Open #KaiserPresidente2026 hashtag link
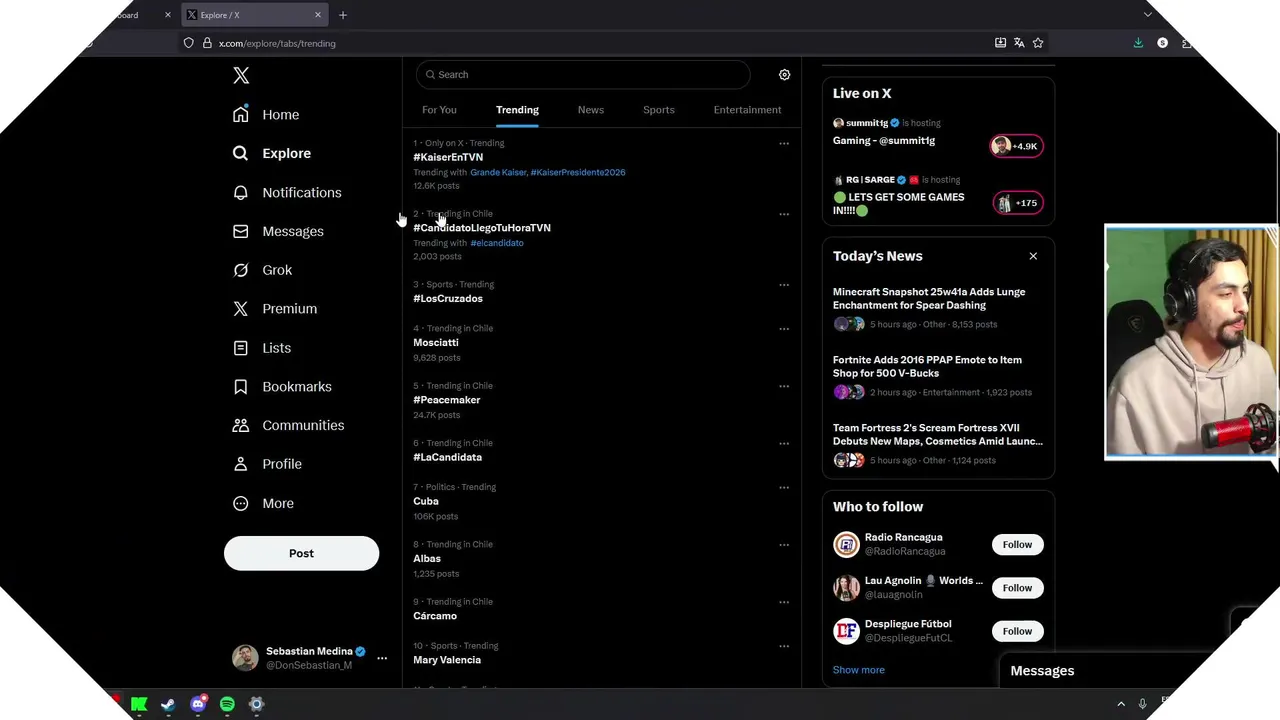 [578, 172]
